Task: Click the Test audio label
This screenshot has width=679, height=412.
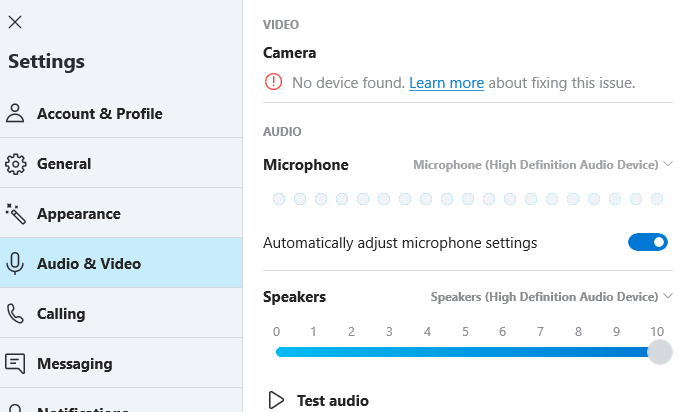Action: pyautogui.click(x=333, y=401)
